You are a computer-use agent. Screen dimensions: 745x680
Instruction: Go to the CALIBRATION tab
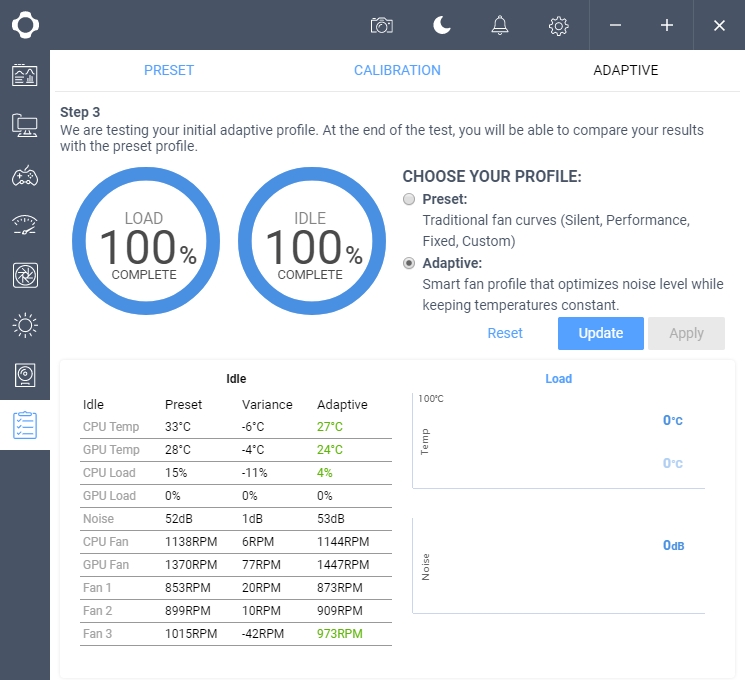397,70
